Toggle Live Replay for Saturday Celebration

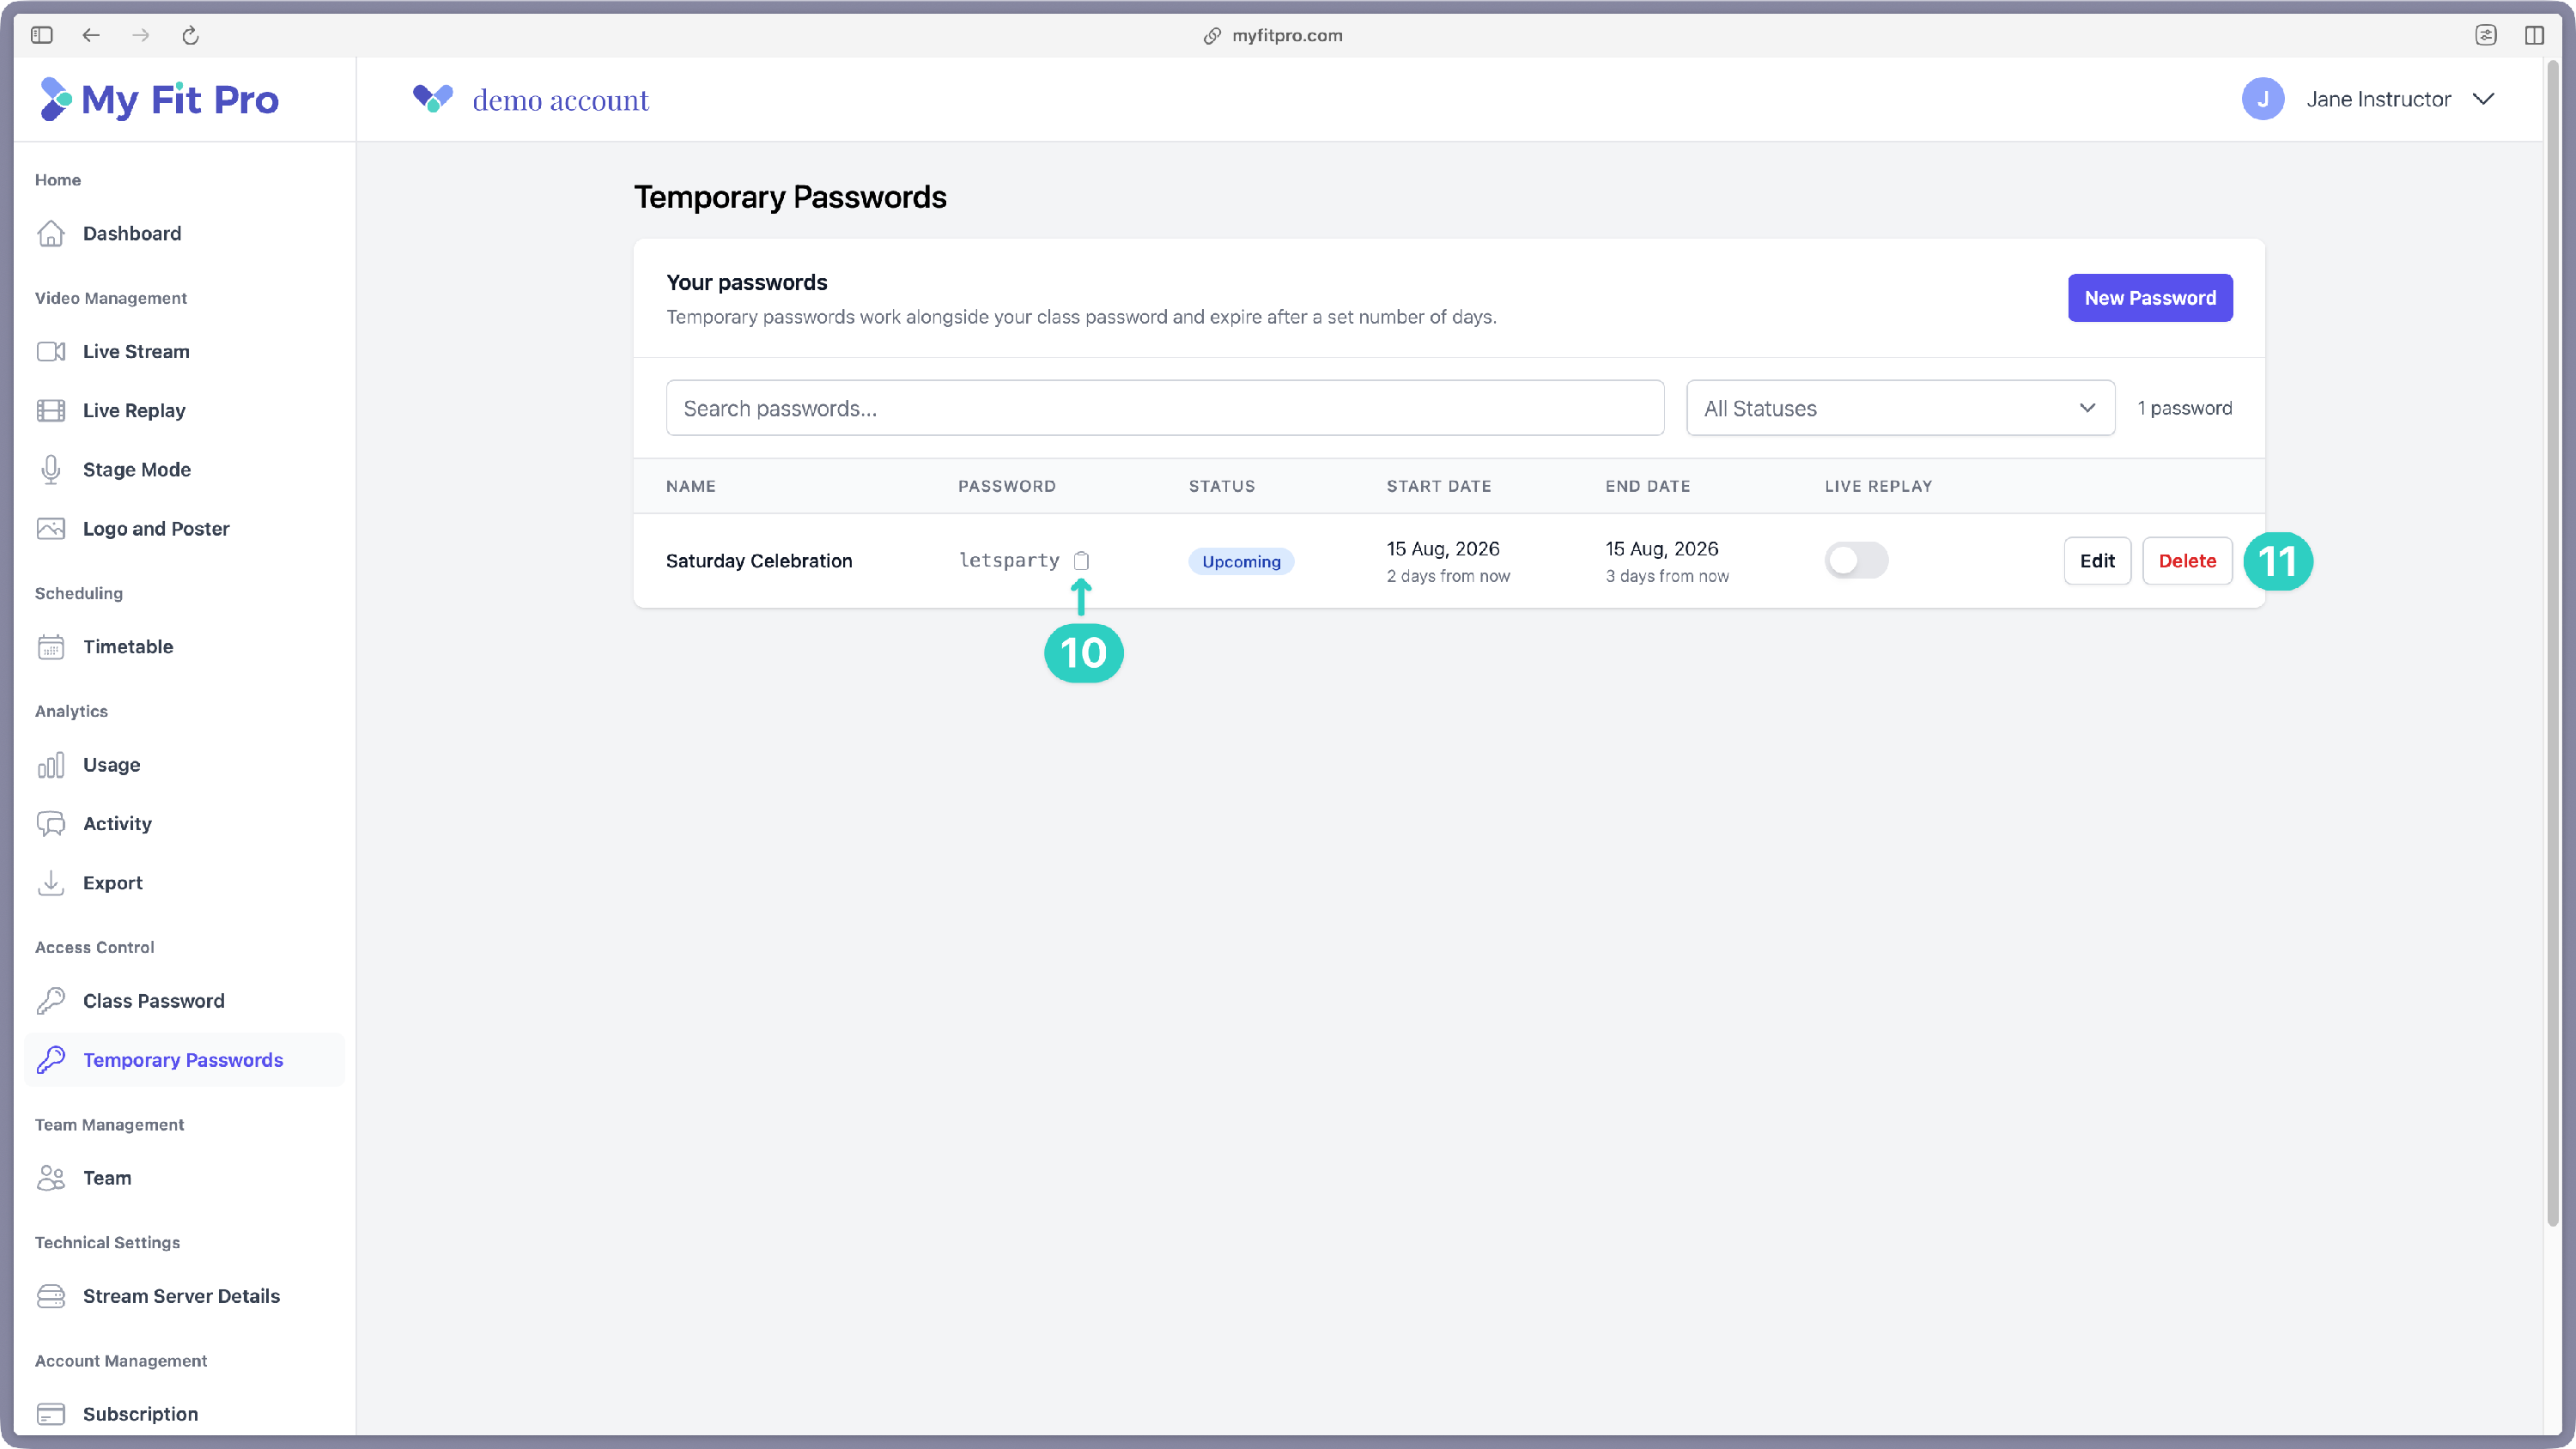[1856, 560]
